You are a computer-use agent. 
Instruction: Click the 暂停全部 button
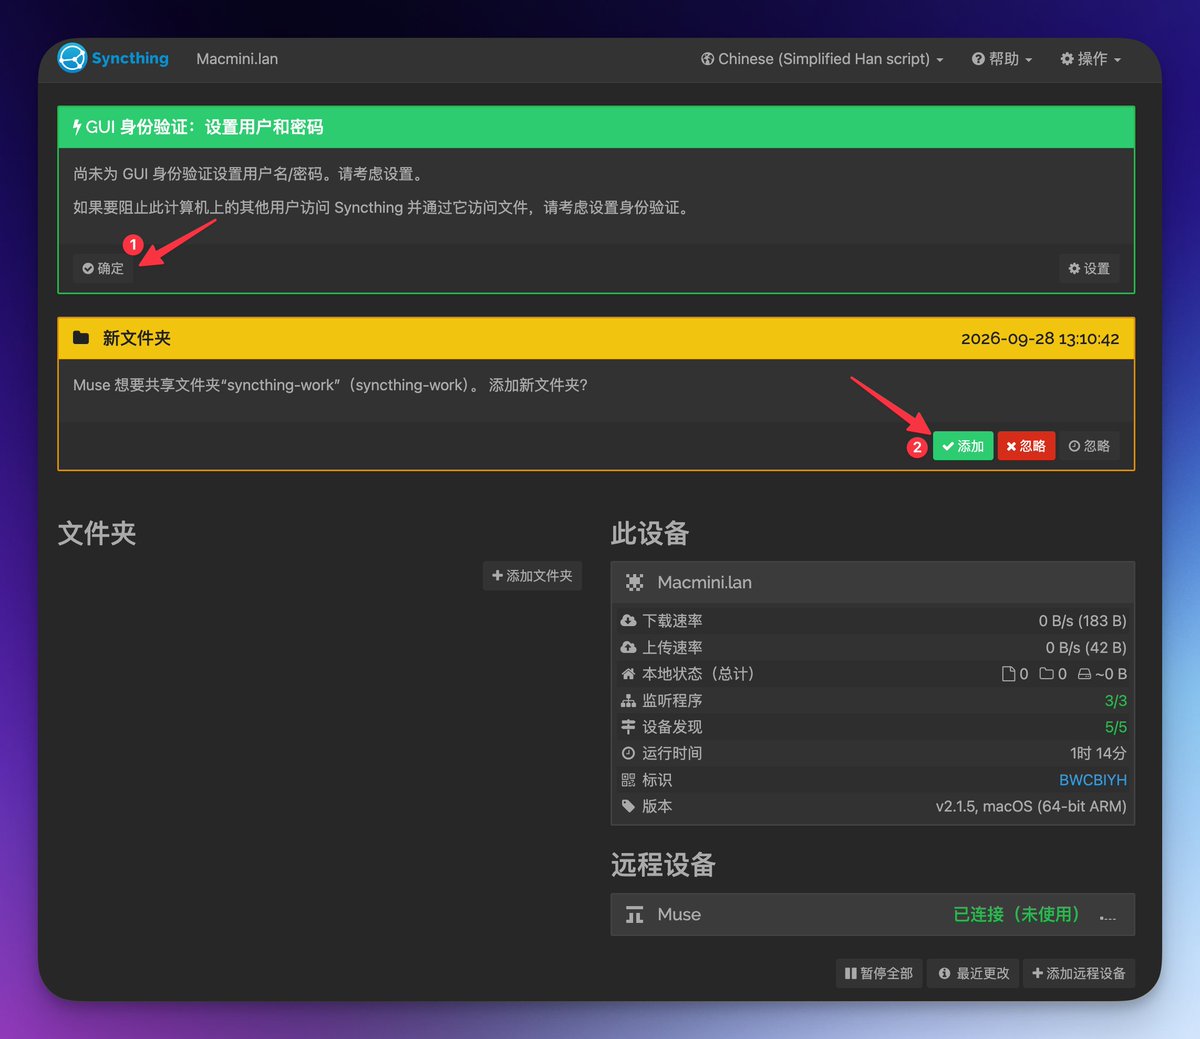[x=879, y=973]
